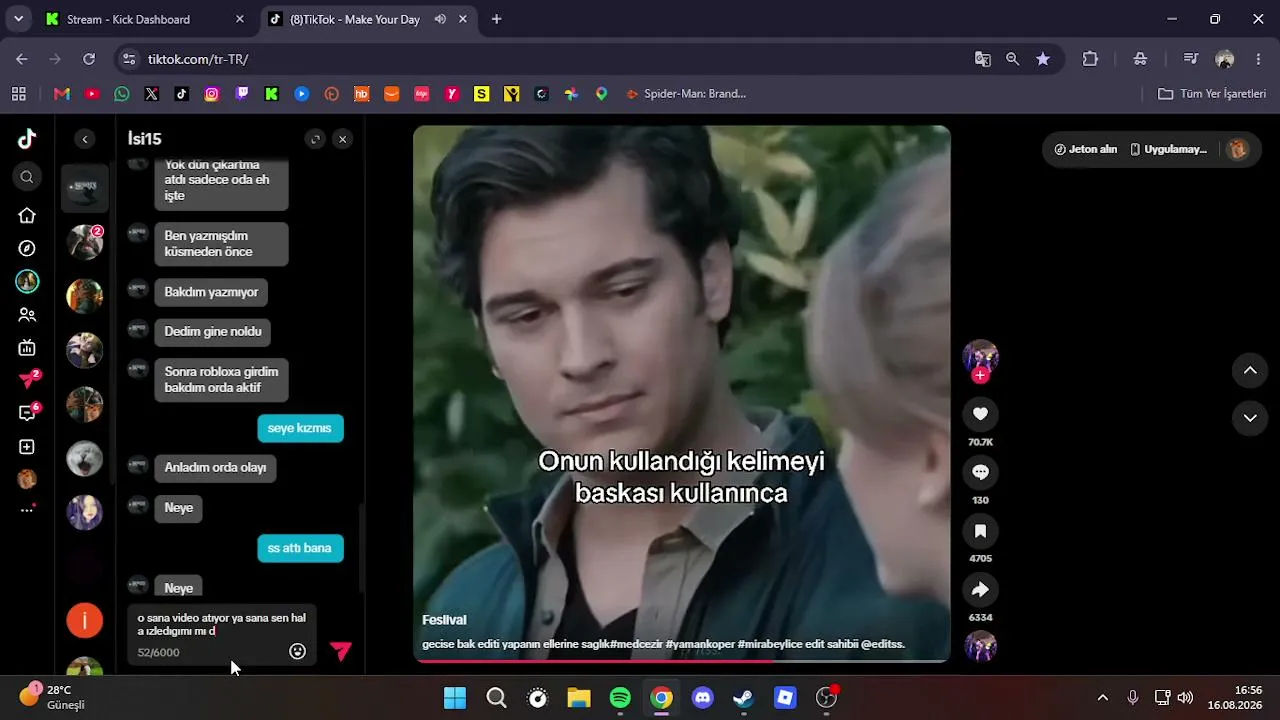The image size is (1280, 720).
Task: Expand the chat panel to full size
Action: [x=316, y=139]
